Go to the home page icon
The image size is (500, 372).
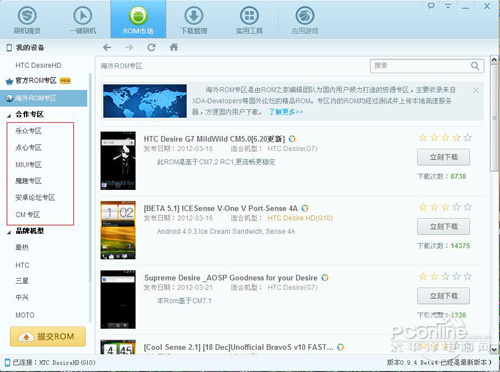point(174,47)
